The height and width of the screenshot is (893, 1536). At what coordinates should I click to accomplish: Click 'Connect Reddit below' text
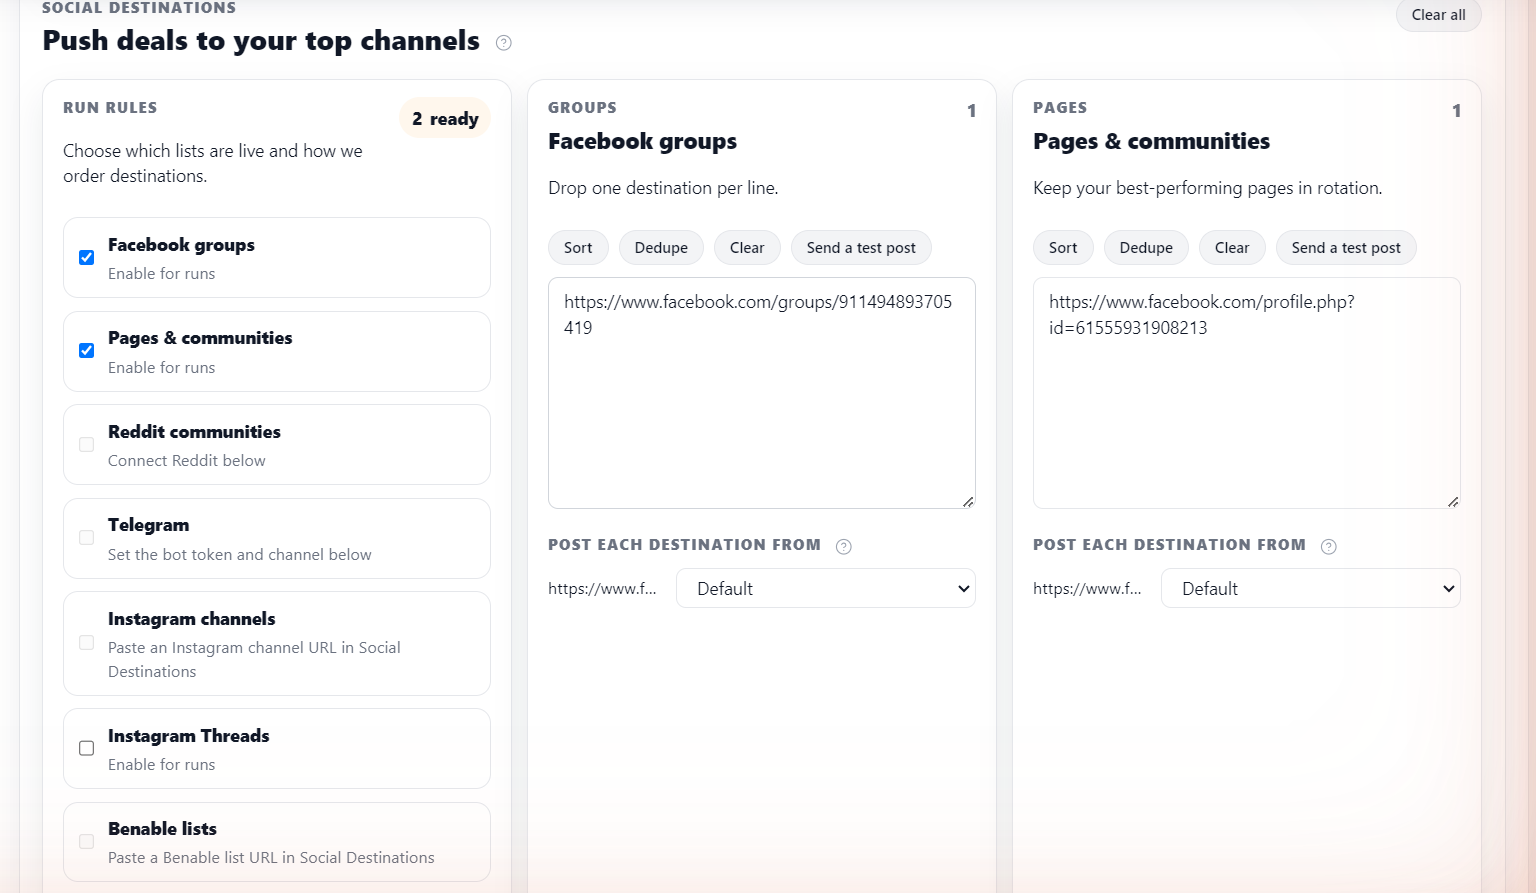point(187,461)
